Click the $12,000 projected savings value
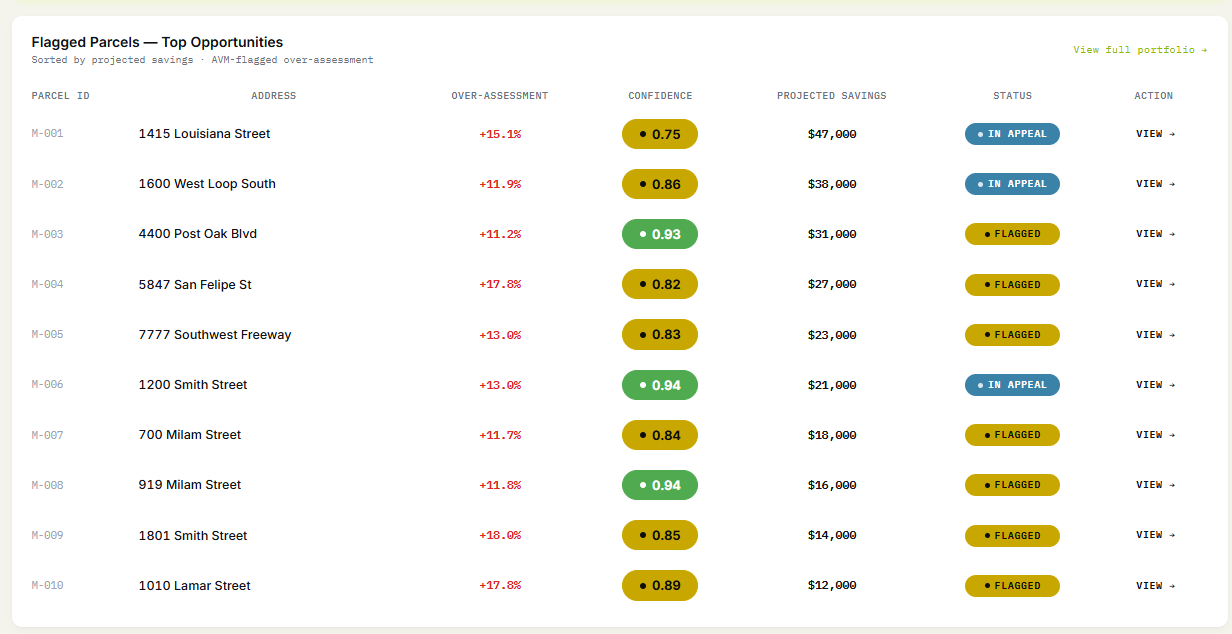 tap(832, 586)
